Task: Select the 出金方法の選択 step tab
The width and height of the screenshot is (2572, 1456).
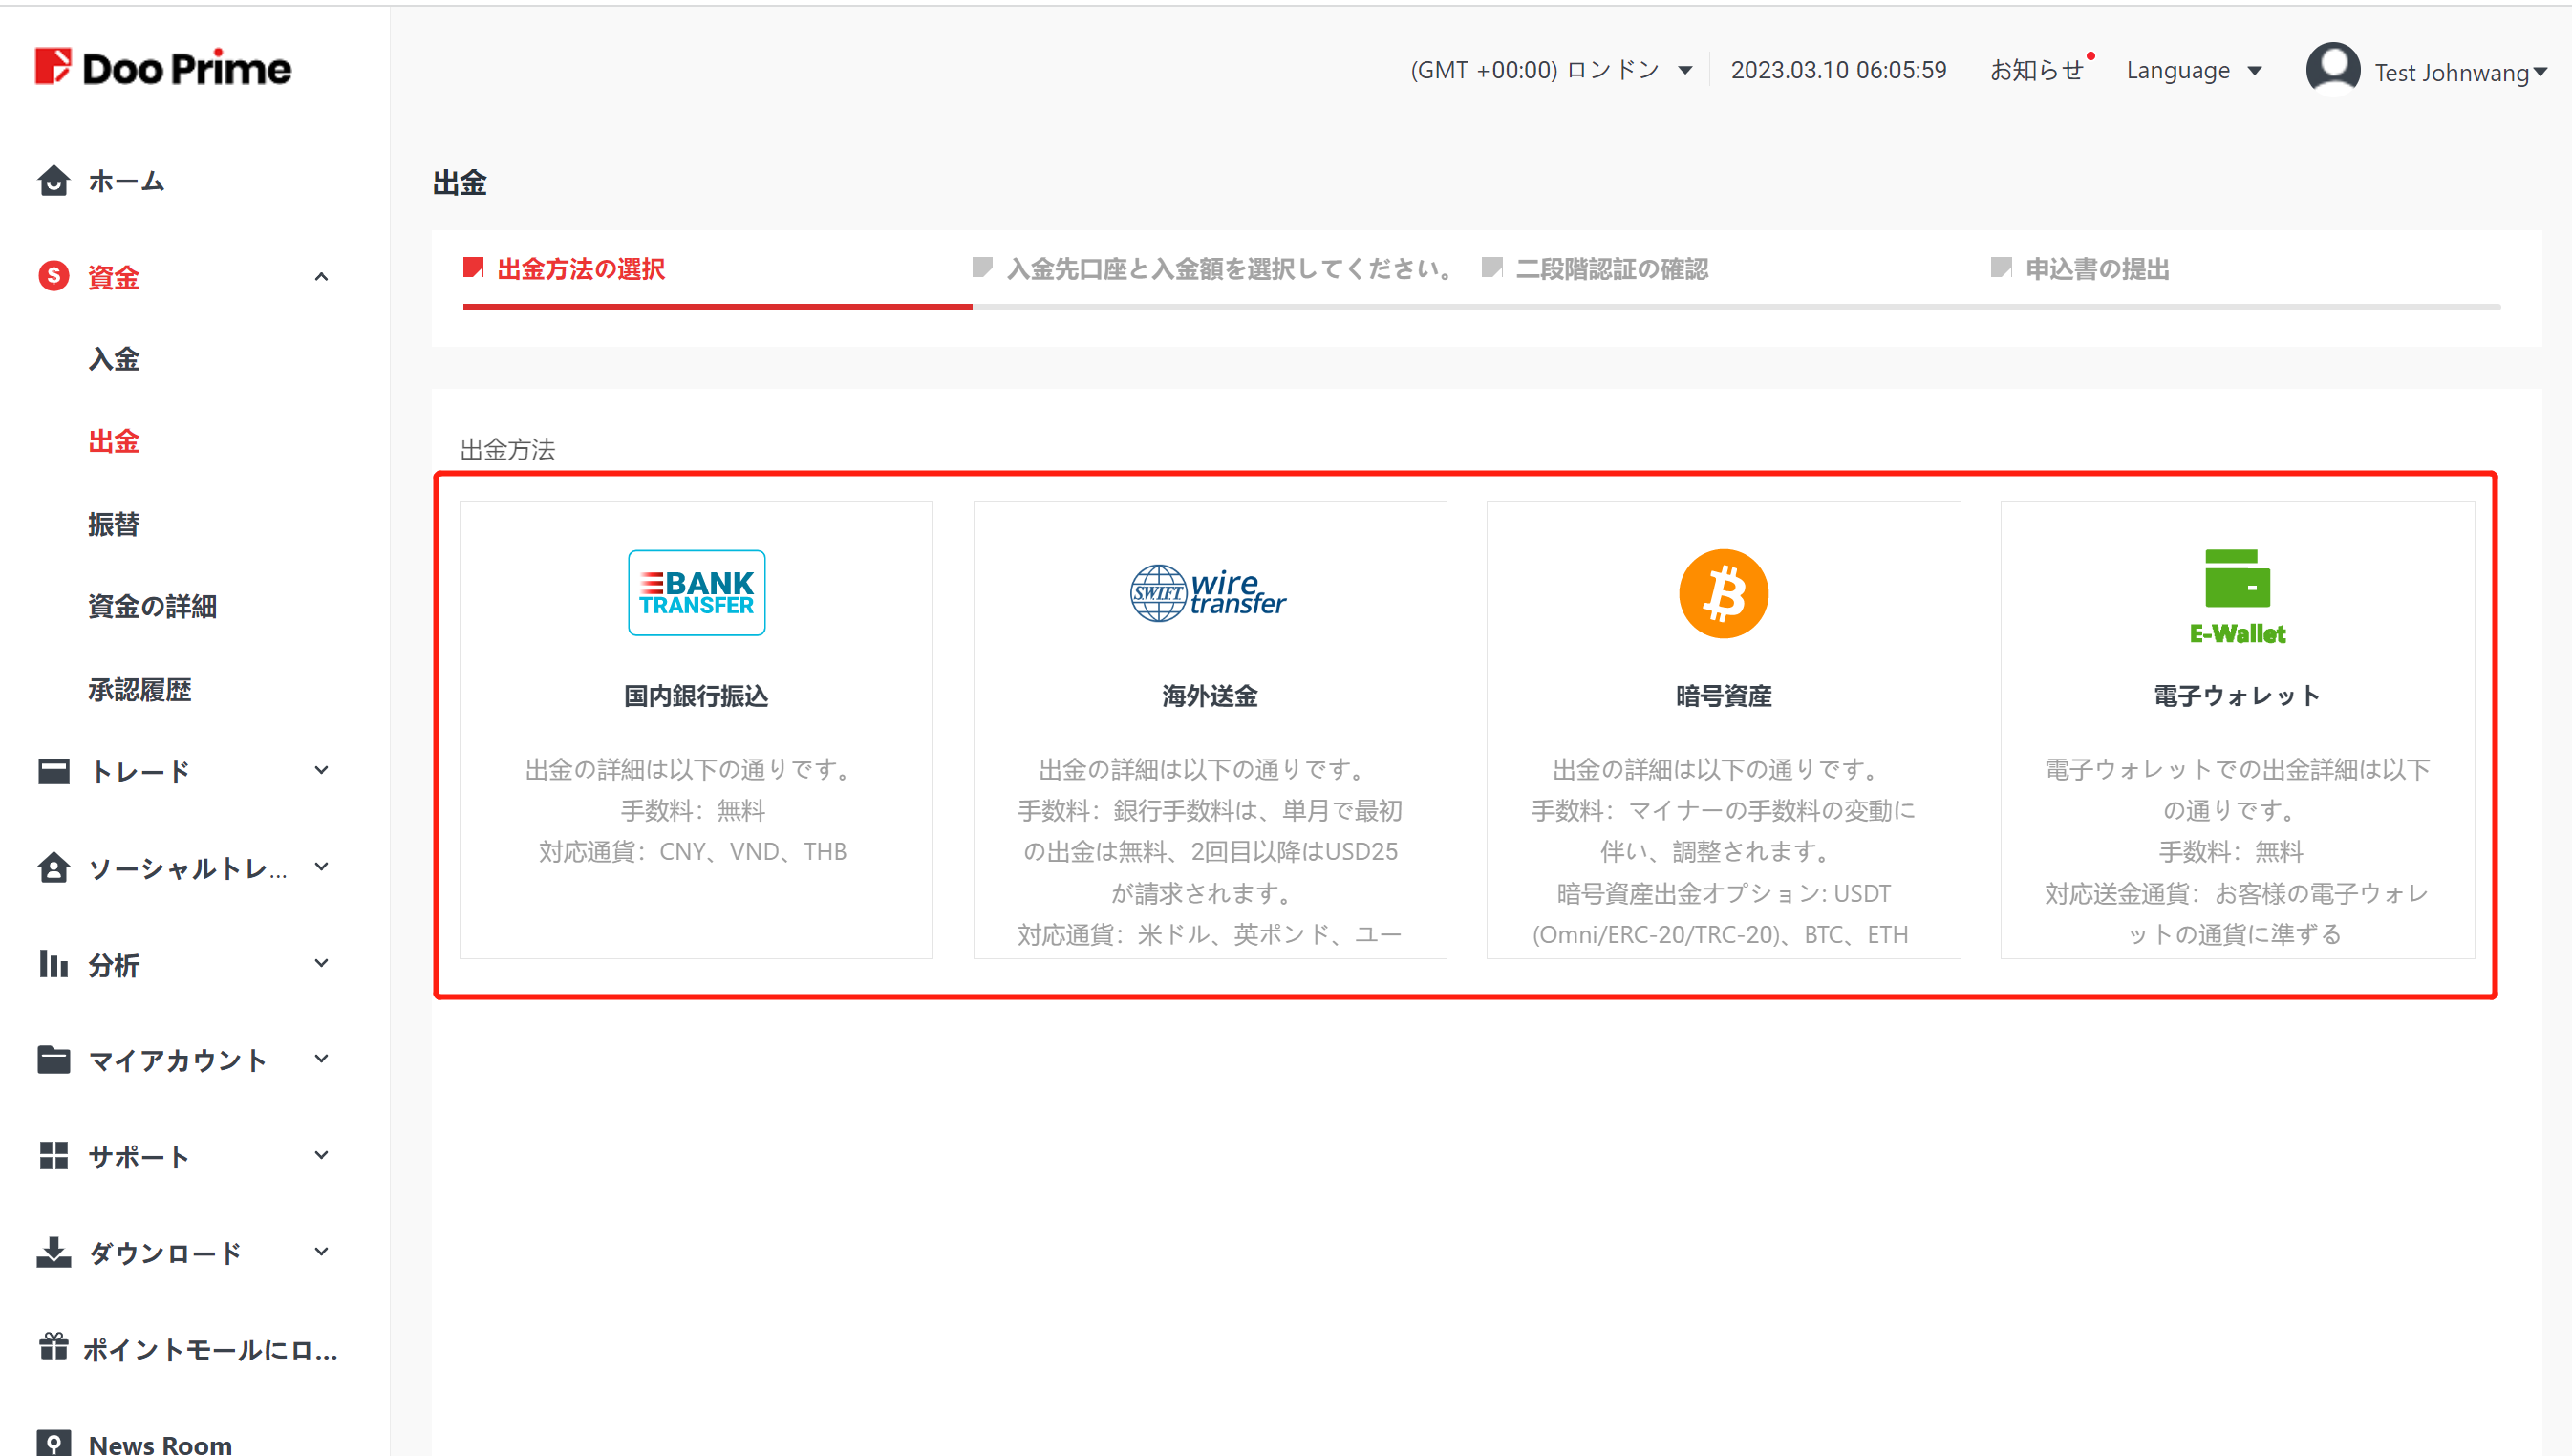Action: click(580, 268)
